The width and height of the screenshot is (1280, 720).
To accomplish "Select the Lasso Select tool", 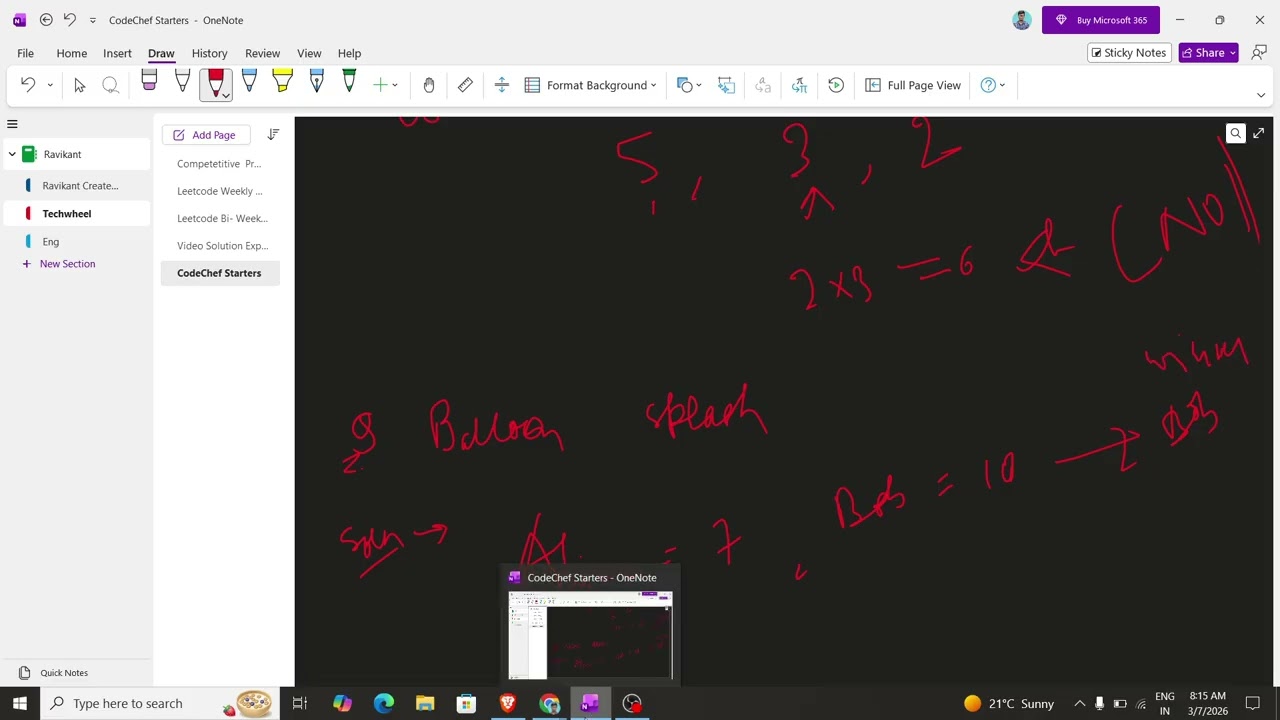I will (111, 85).
